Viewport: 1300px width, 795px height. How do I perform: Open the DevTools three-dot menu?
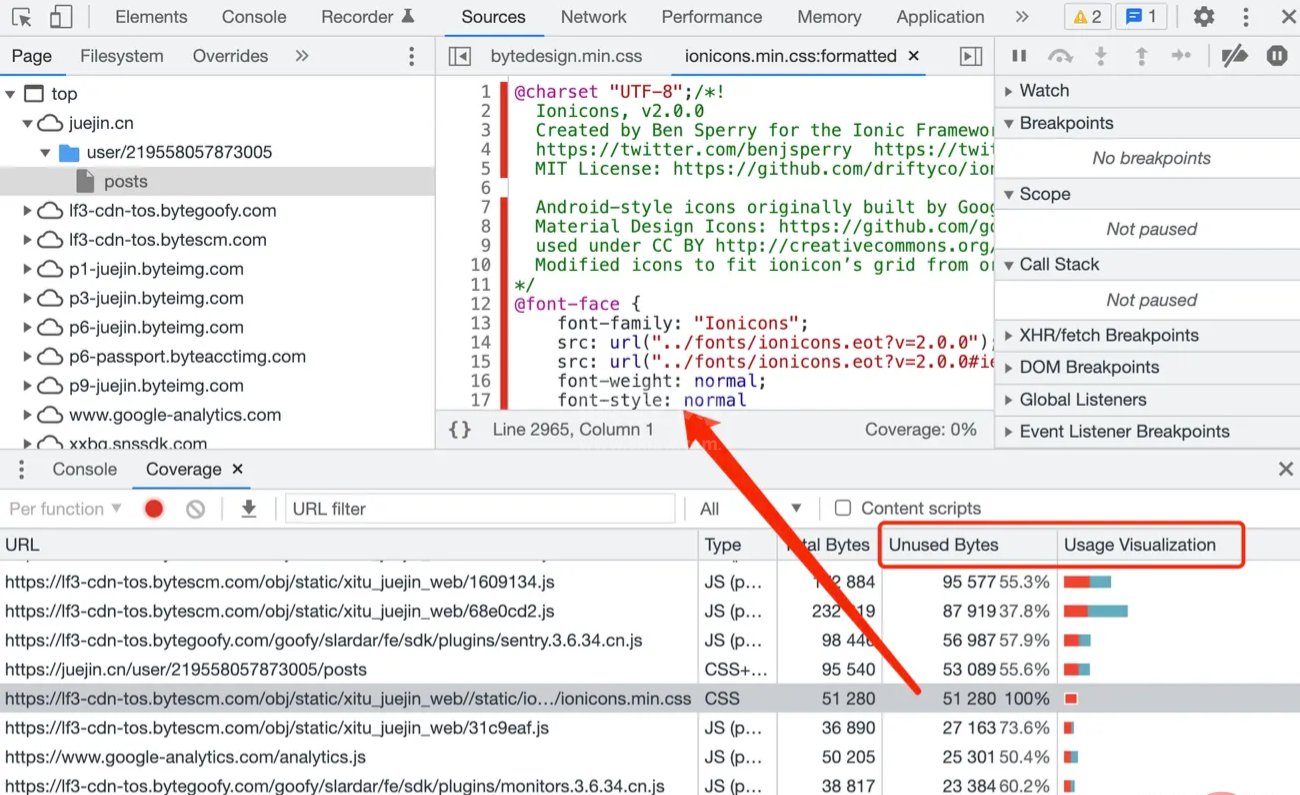pyautogui.click(x=1245, y=17)
